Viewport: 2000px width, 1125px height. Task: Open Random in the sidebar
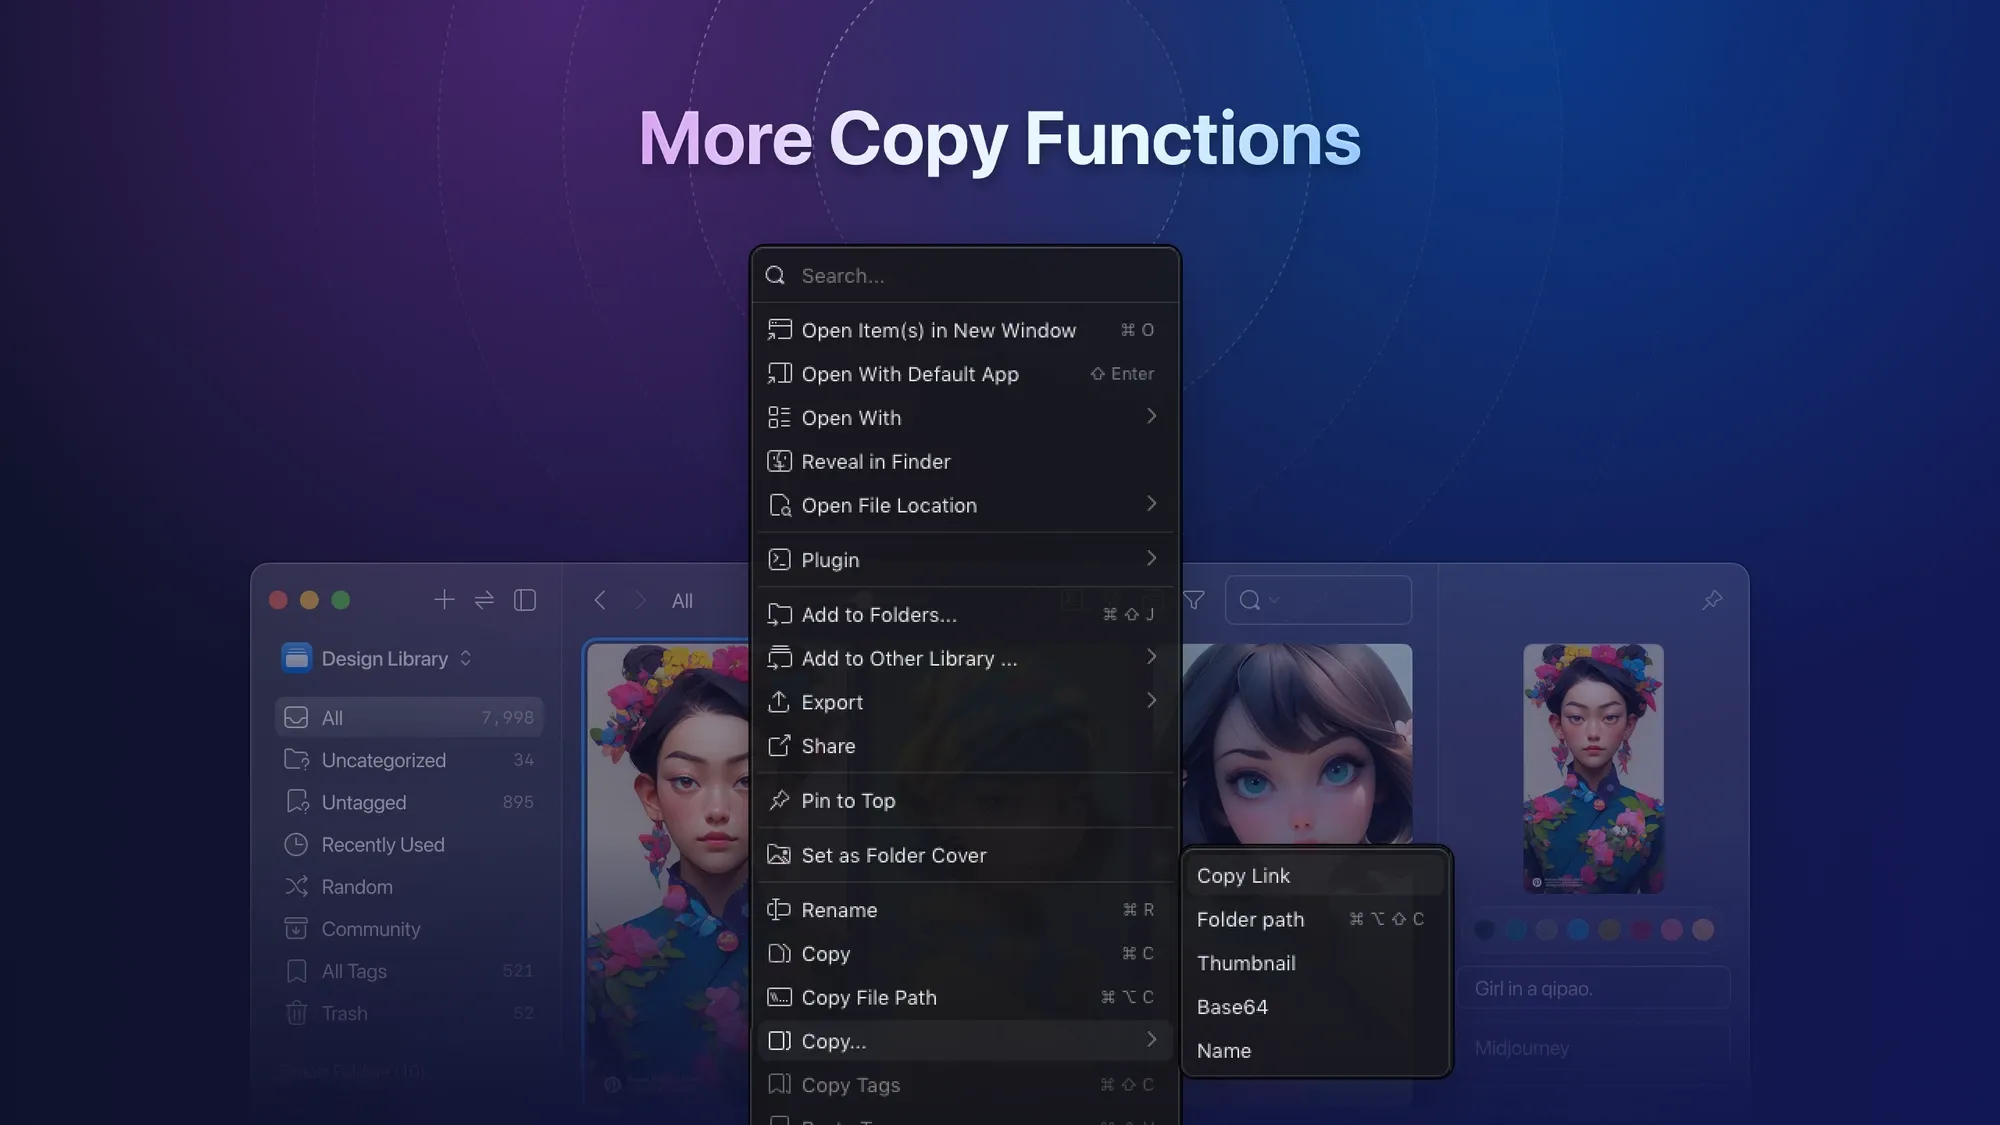(409, 887)
